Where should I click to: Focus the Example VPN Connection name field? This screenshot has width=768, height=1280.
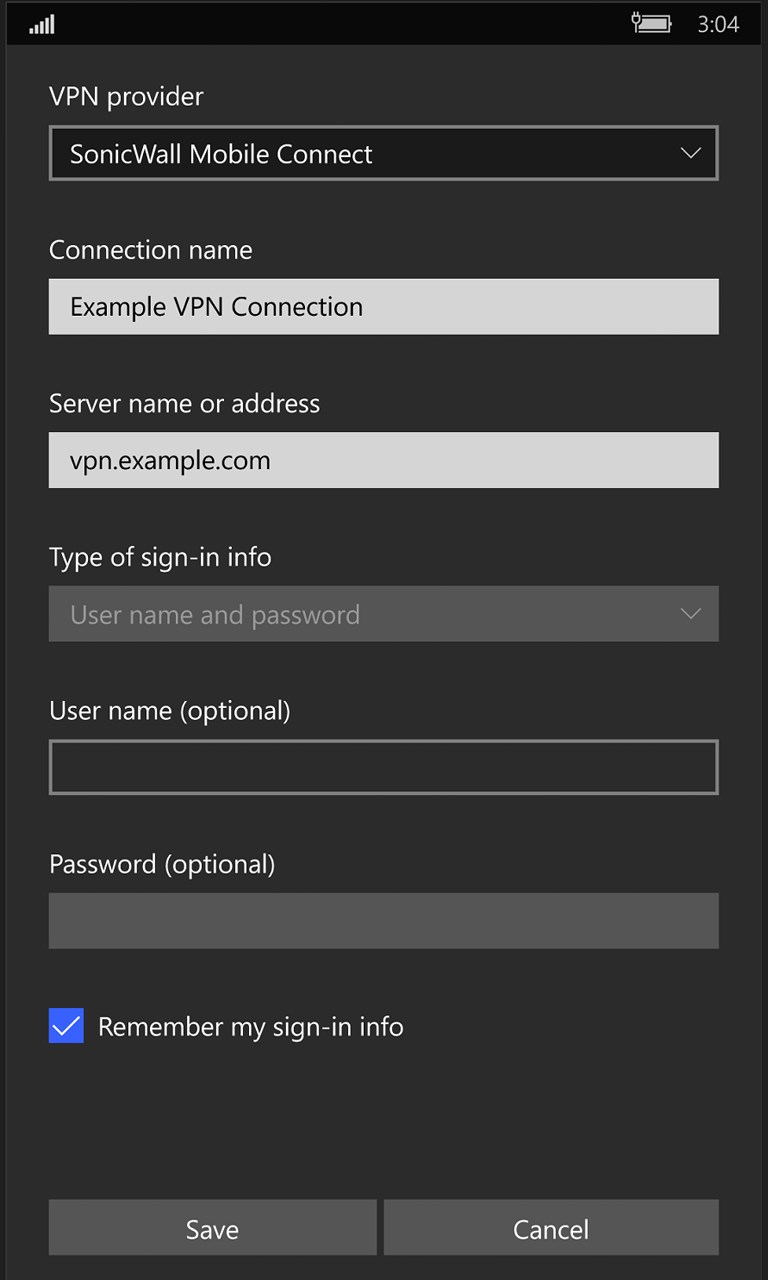pos(383,307)
